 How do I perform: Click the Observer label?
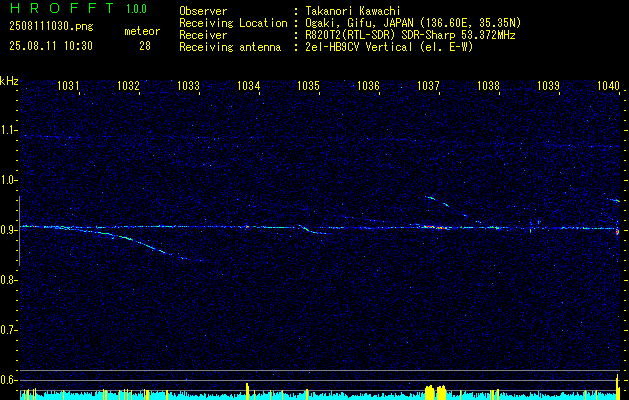(x=203, y=11)
